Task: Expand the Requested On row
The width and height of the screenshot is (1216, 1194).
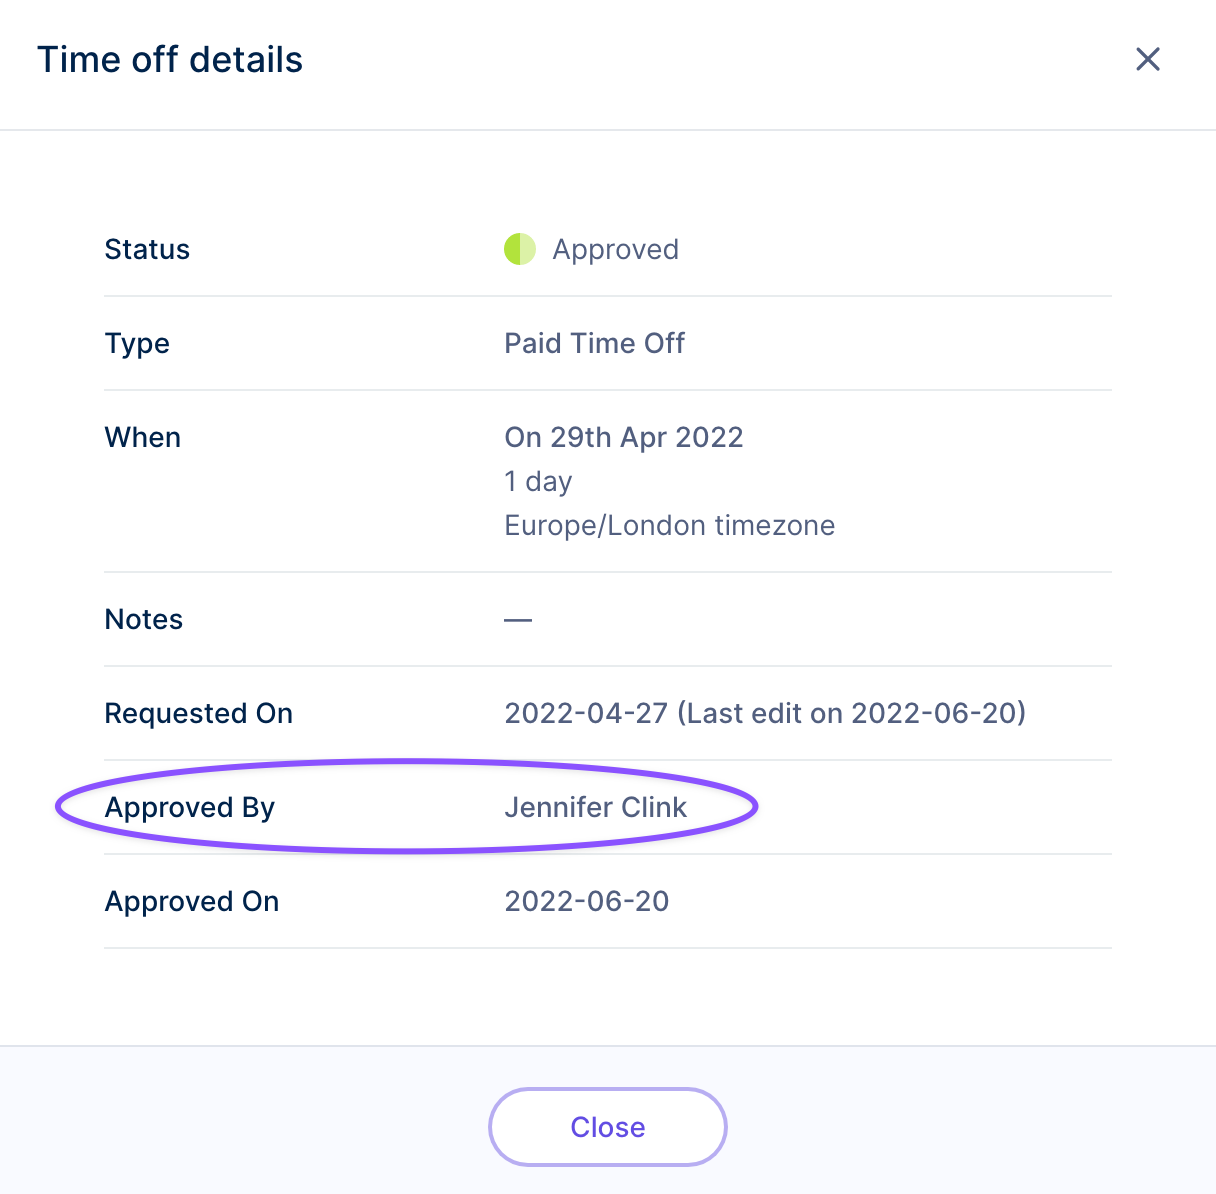Action: [x=198, y=713]
